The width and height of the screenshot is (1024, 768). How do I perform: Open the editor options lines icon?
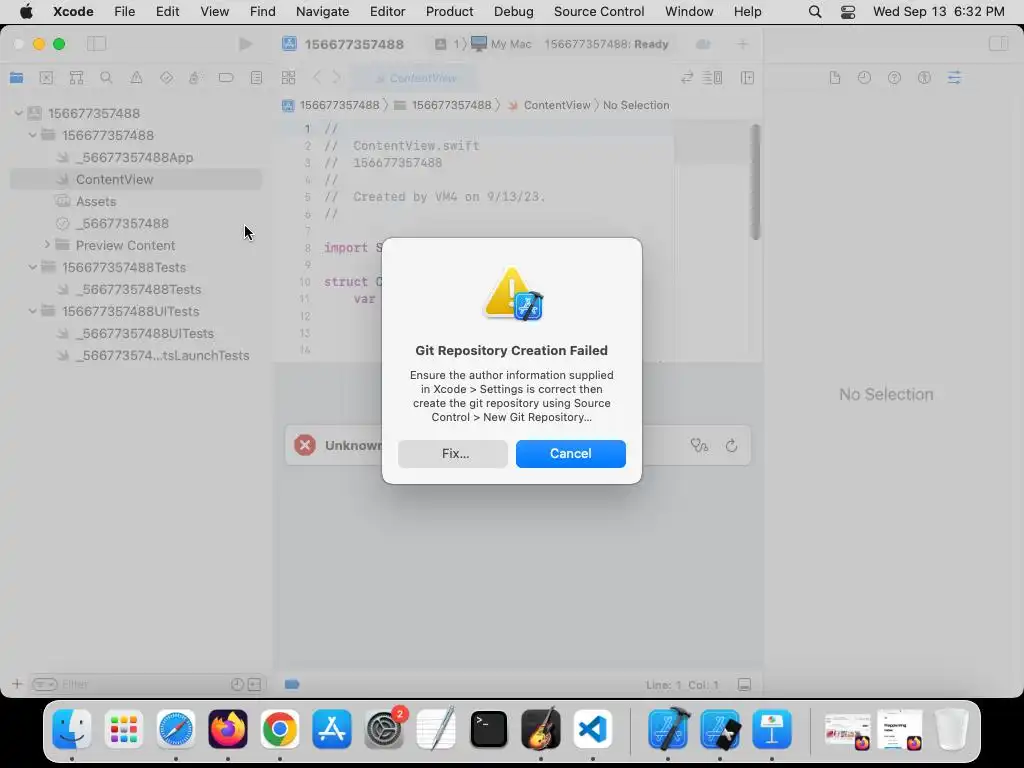click(712, 78)
